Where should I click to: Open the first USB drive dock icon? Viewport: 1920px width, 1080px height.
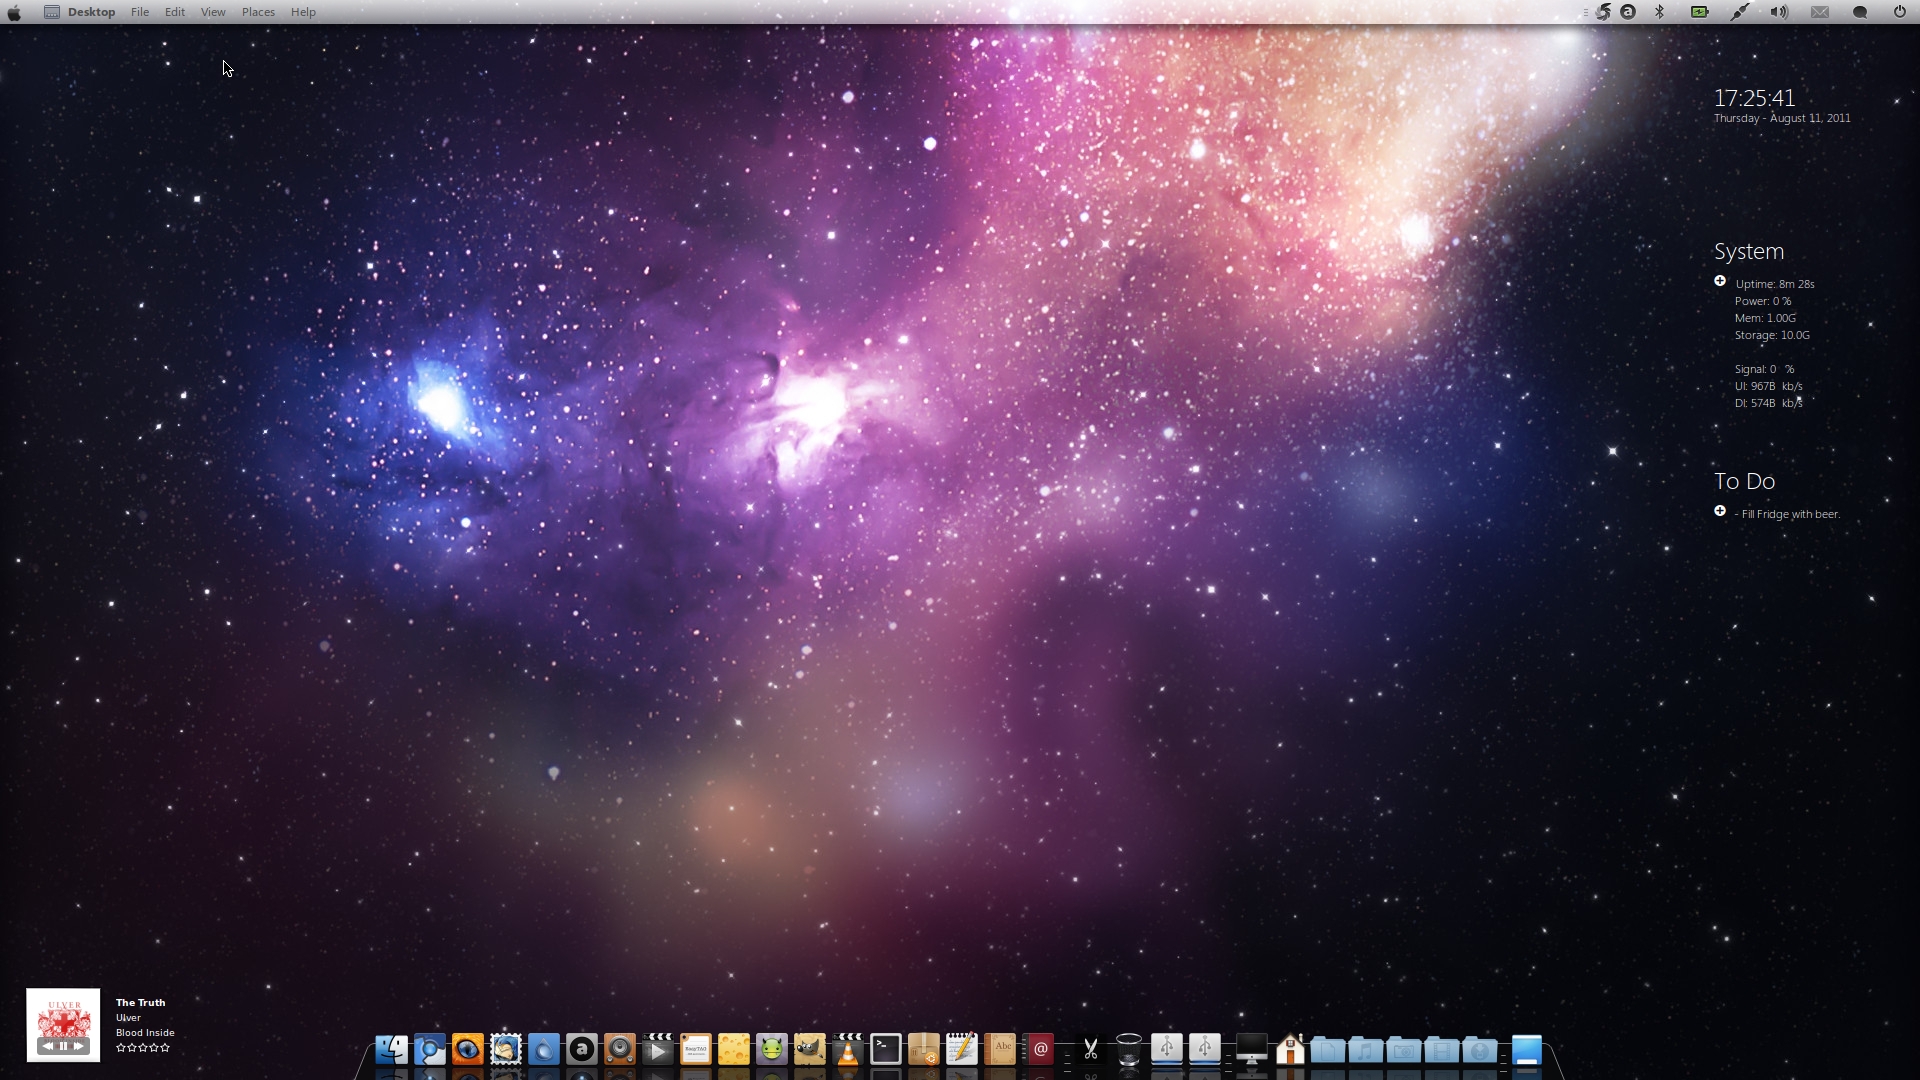[1166, 1049]
